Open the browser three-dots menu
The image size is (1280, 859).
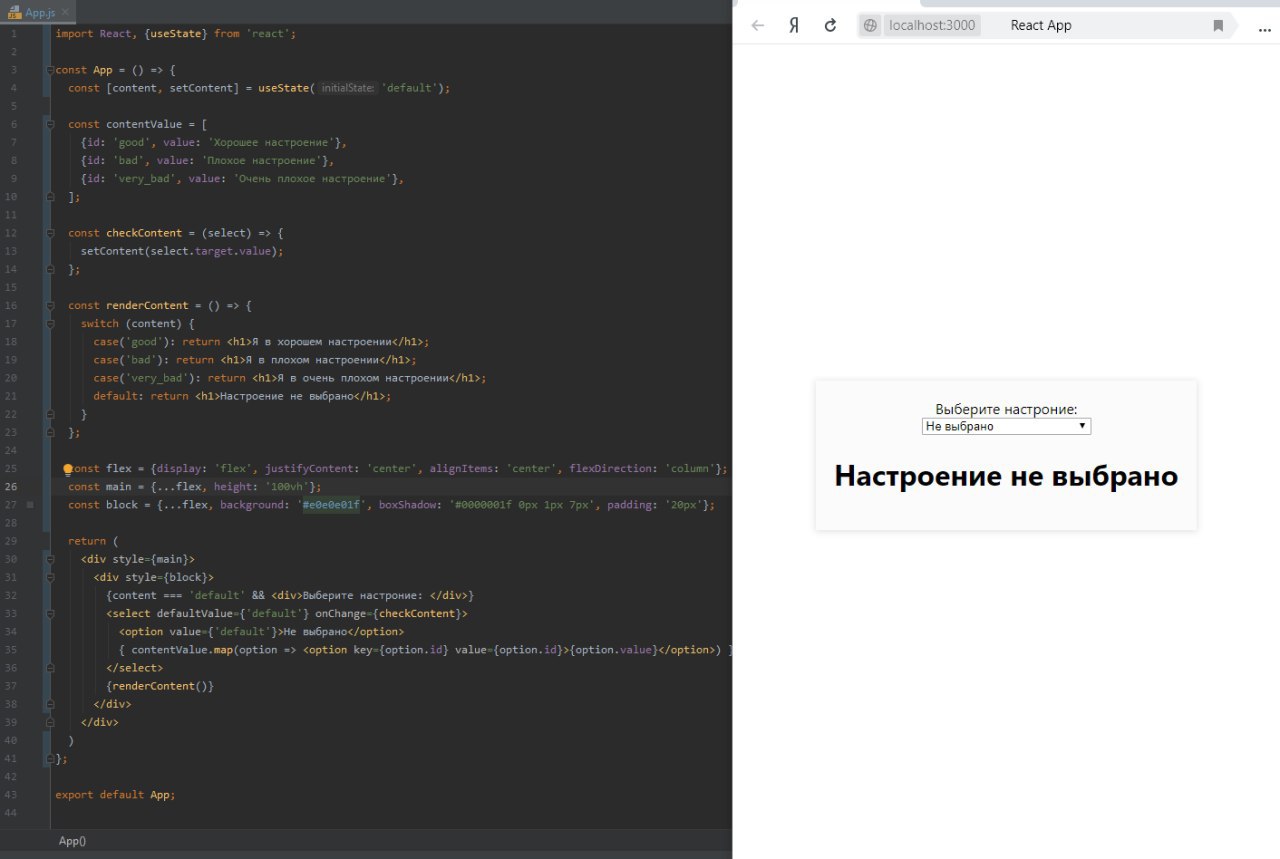coord(1264,27)
